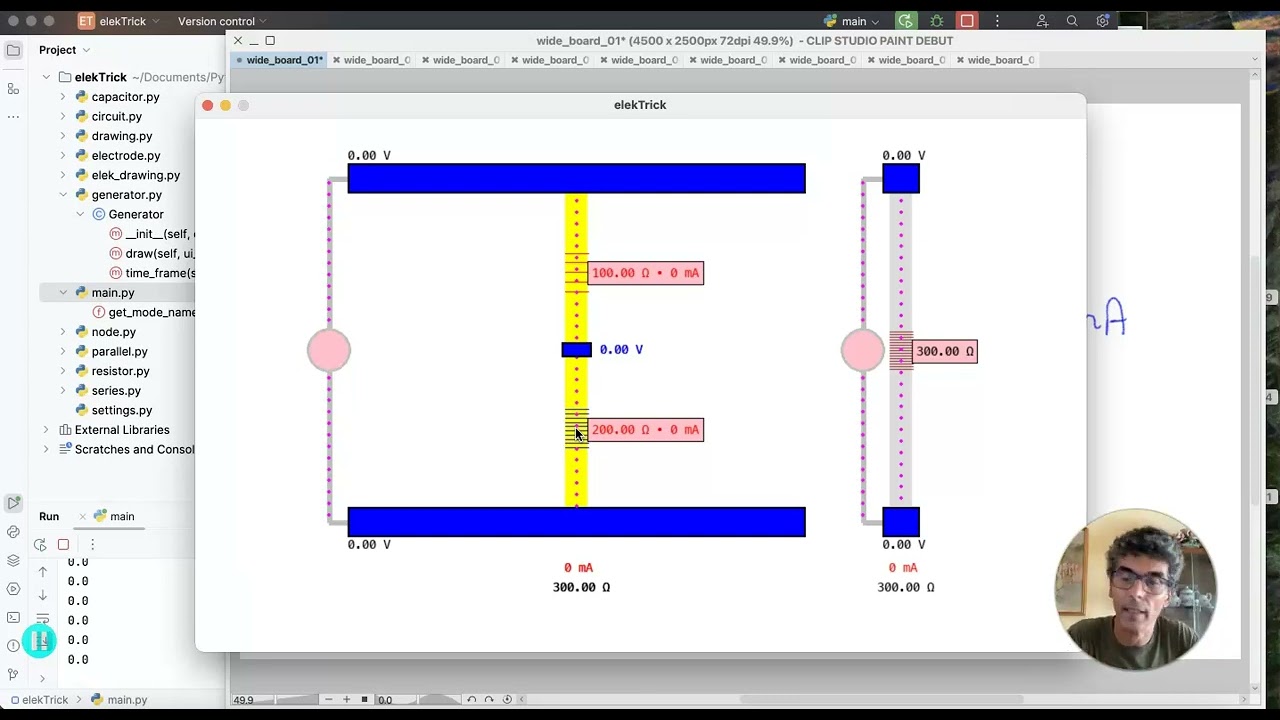The image size is (1280, 720).
Task: Switch to wide_board_01* tab in Clip Studio
Action: [x=278, y=60]
